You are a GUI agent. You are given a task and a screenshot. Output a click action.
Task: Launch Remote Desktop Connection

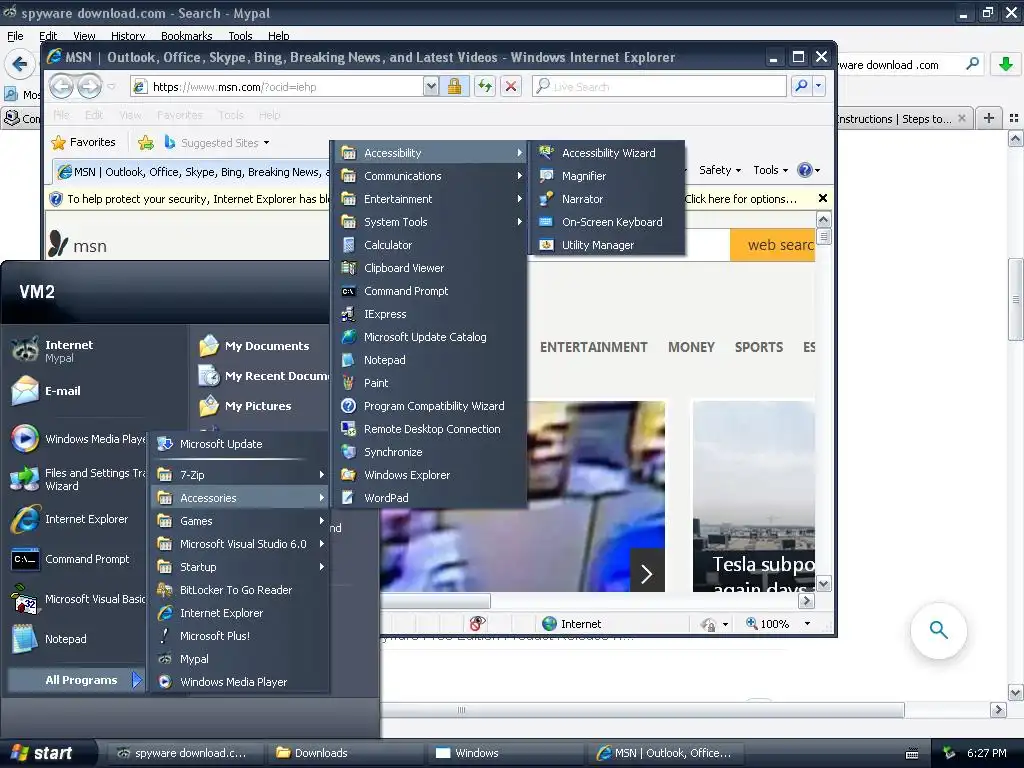point(430,429)
